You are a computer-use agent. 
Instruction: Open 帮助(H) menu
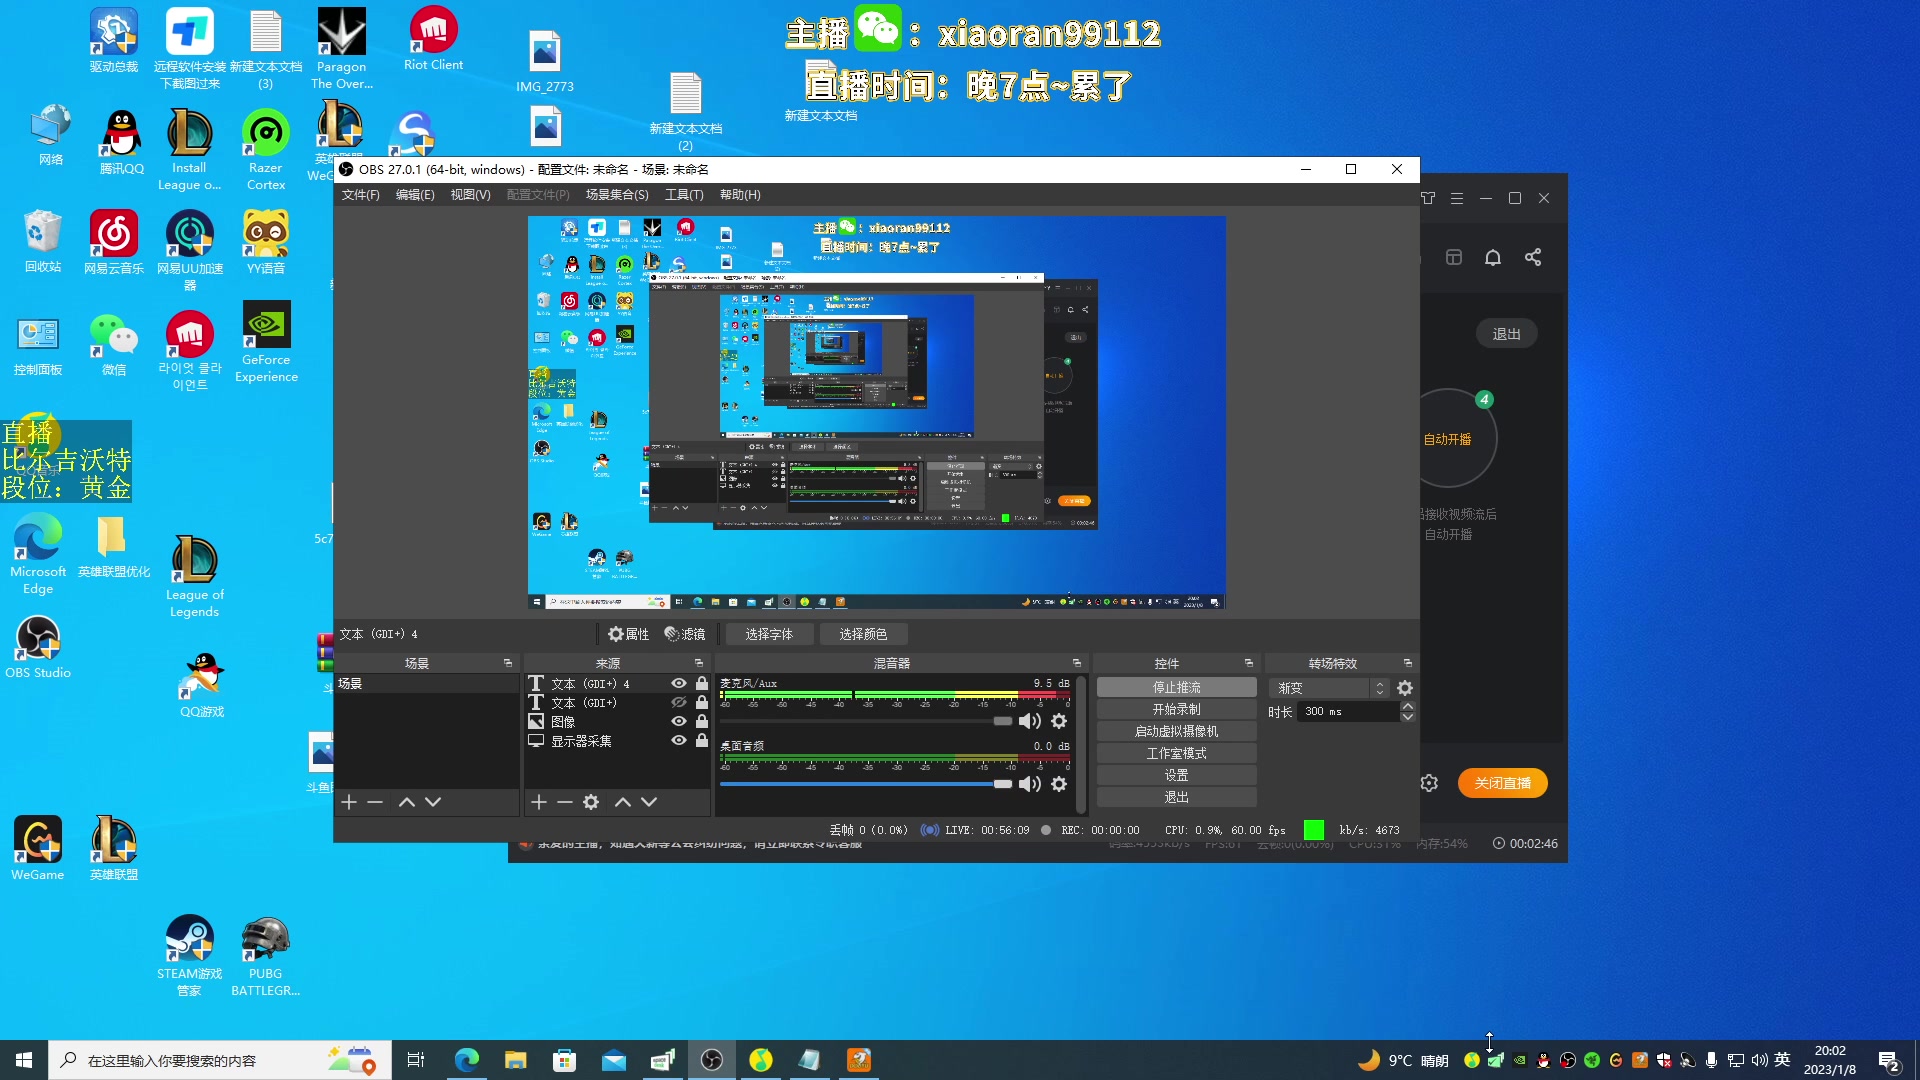click(740, 195)
